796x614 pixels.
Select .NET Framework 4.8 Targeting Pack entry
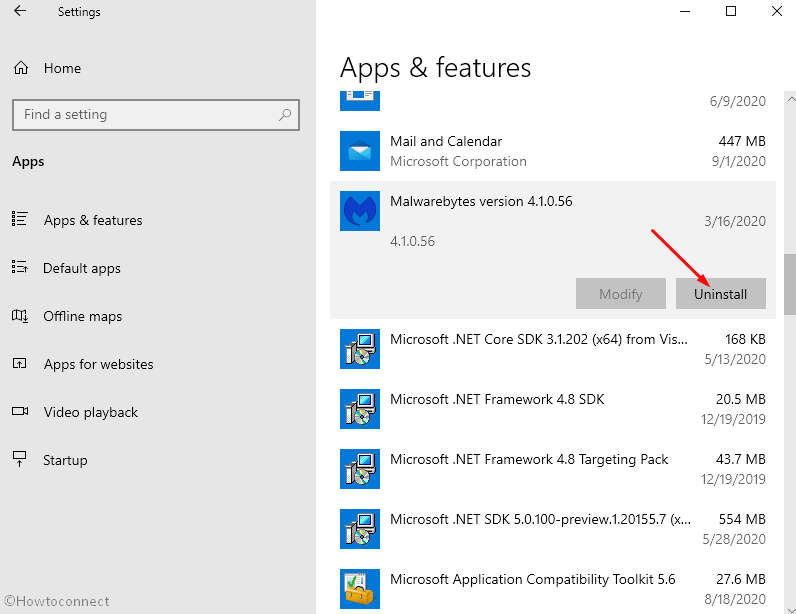pos(553,469)
